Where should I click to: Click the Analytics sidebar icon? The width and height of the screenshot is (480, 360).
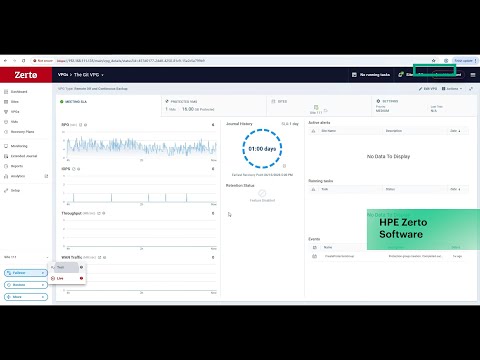[x=6, y=176]
